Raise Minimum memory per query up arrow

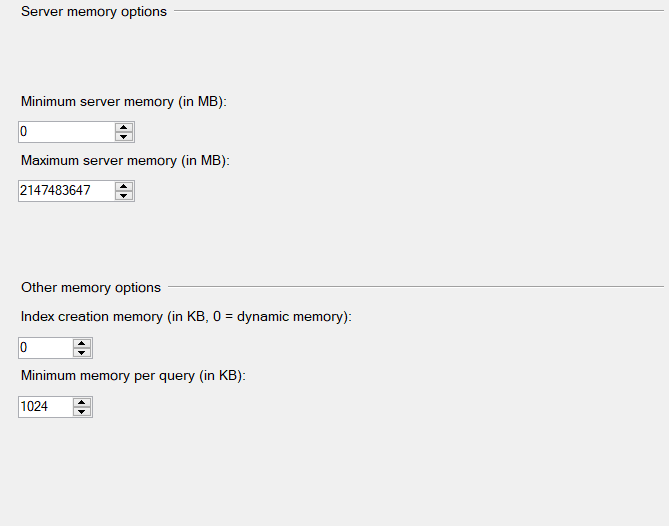[82, 402]
